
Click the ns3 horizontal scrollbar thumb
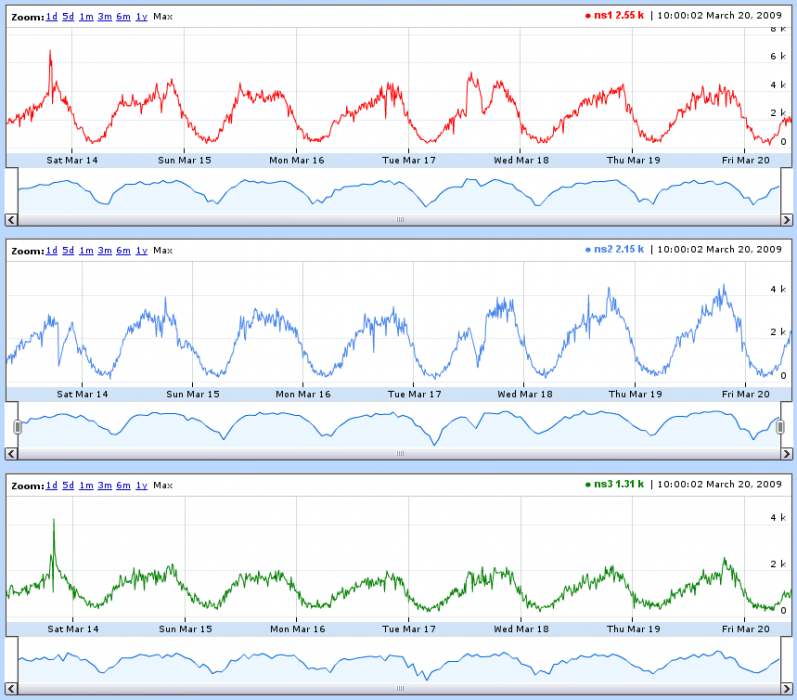coord(400,689)
